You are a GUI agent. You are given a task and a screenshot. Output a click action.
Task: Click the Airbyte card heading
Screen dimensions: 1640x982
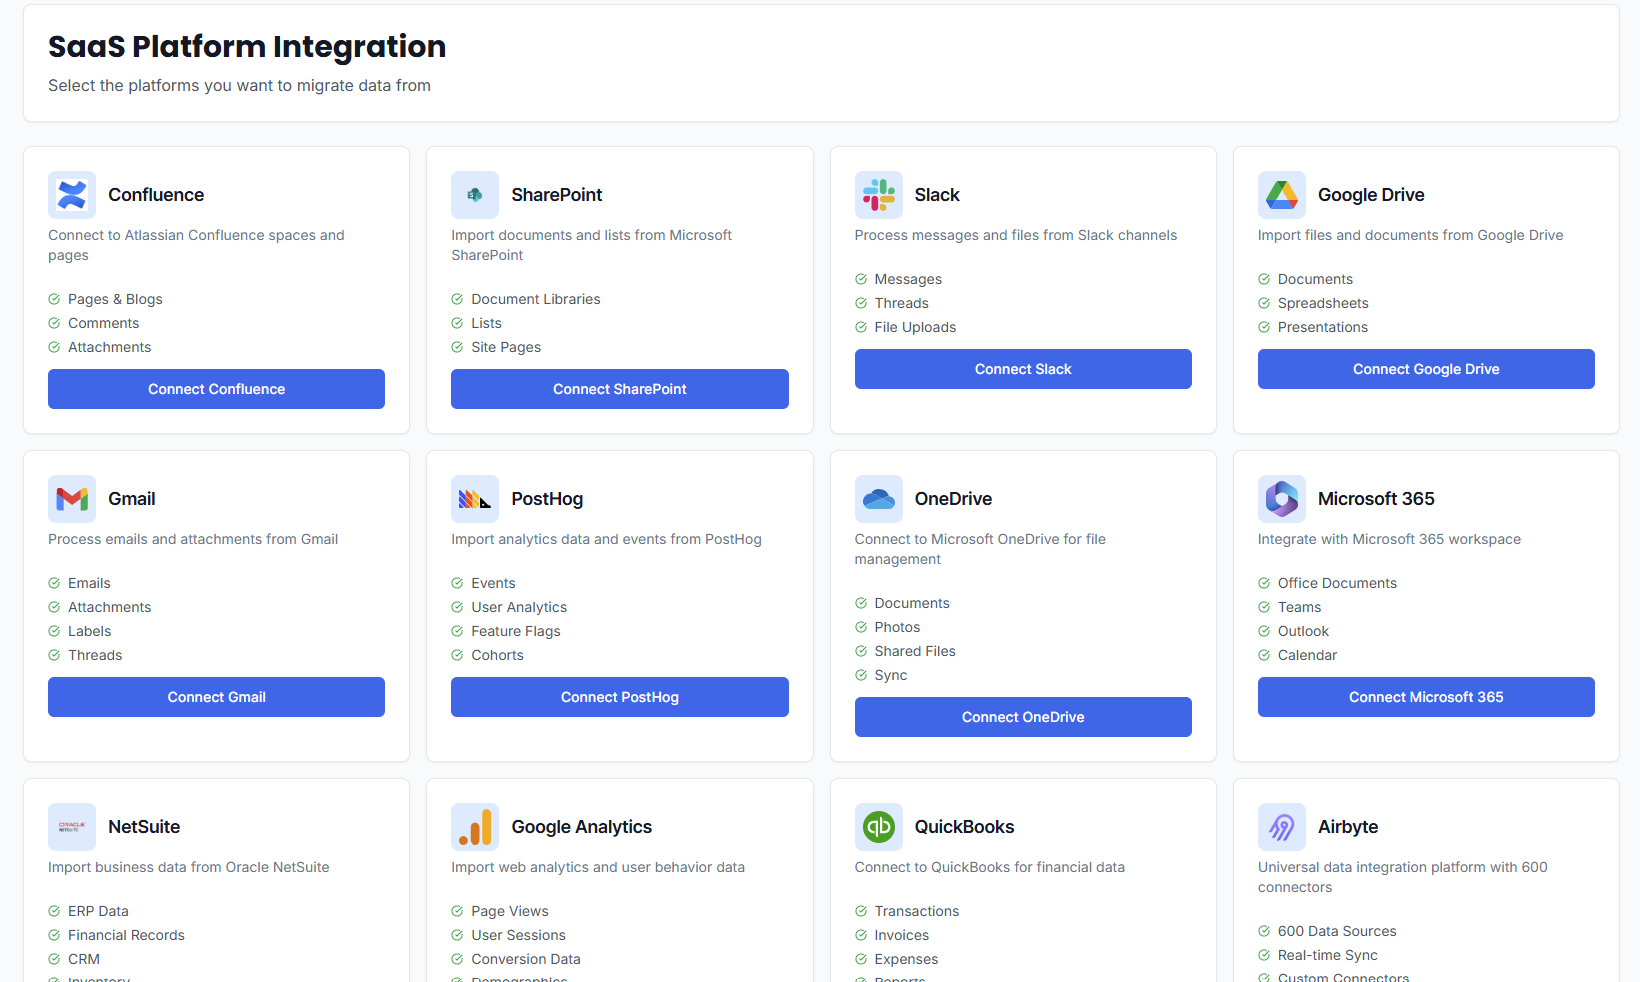point(1348,827)
